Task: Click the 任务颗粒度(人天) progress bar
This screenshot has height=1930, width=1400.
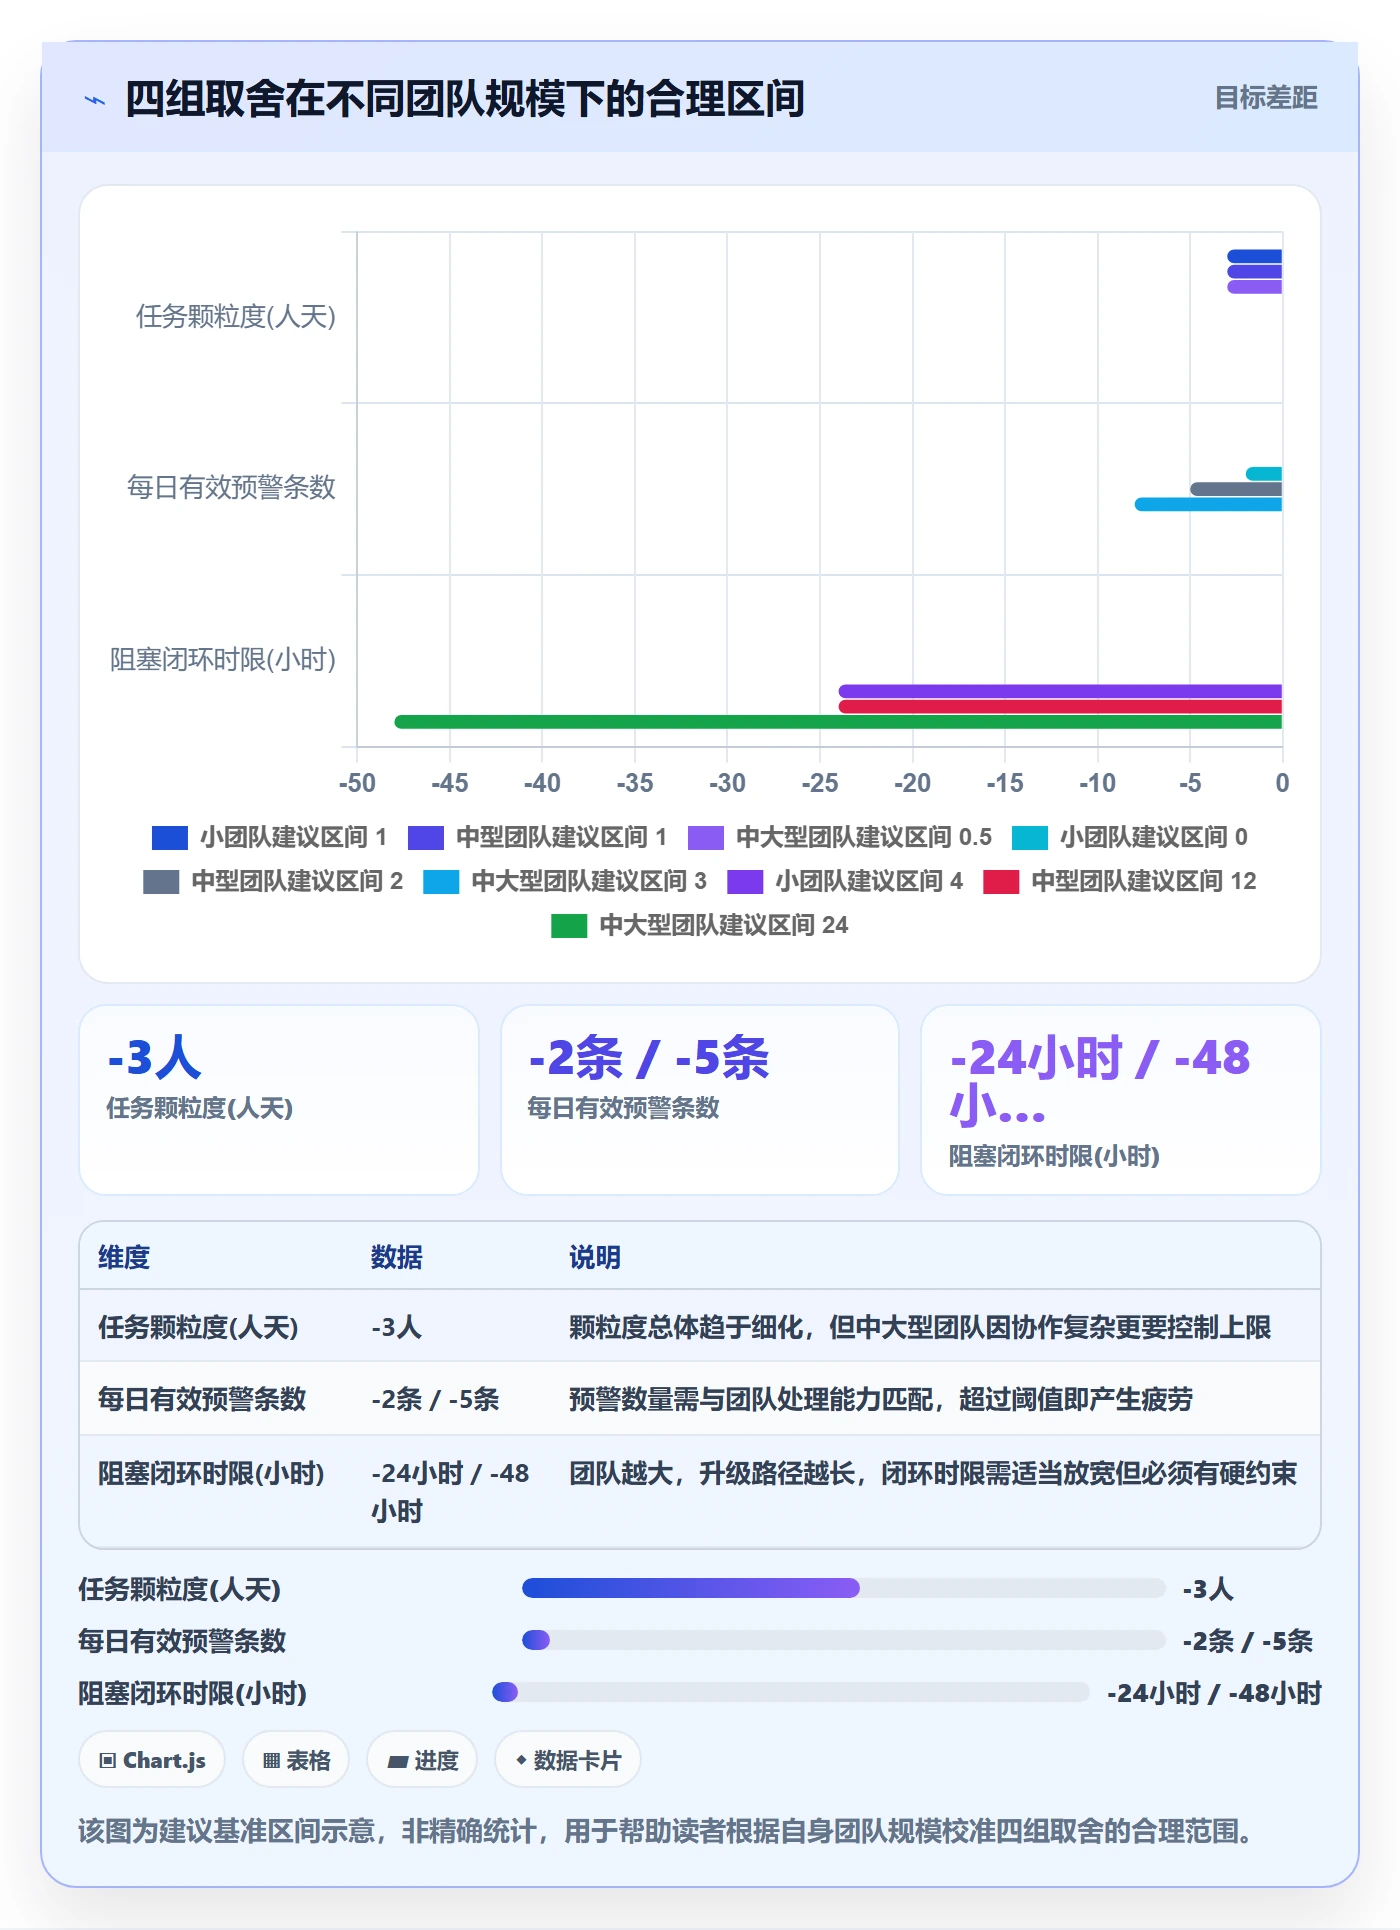Action: pyautogui.click(x=844, y=1588)
